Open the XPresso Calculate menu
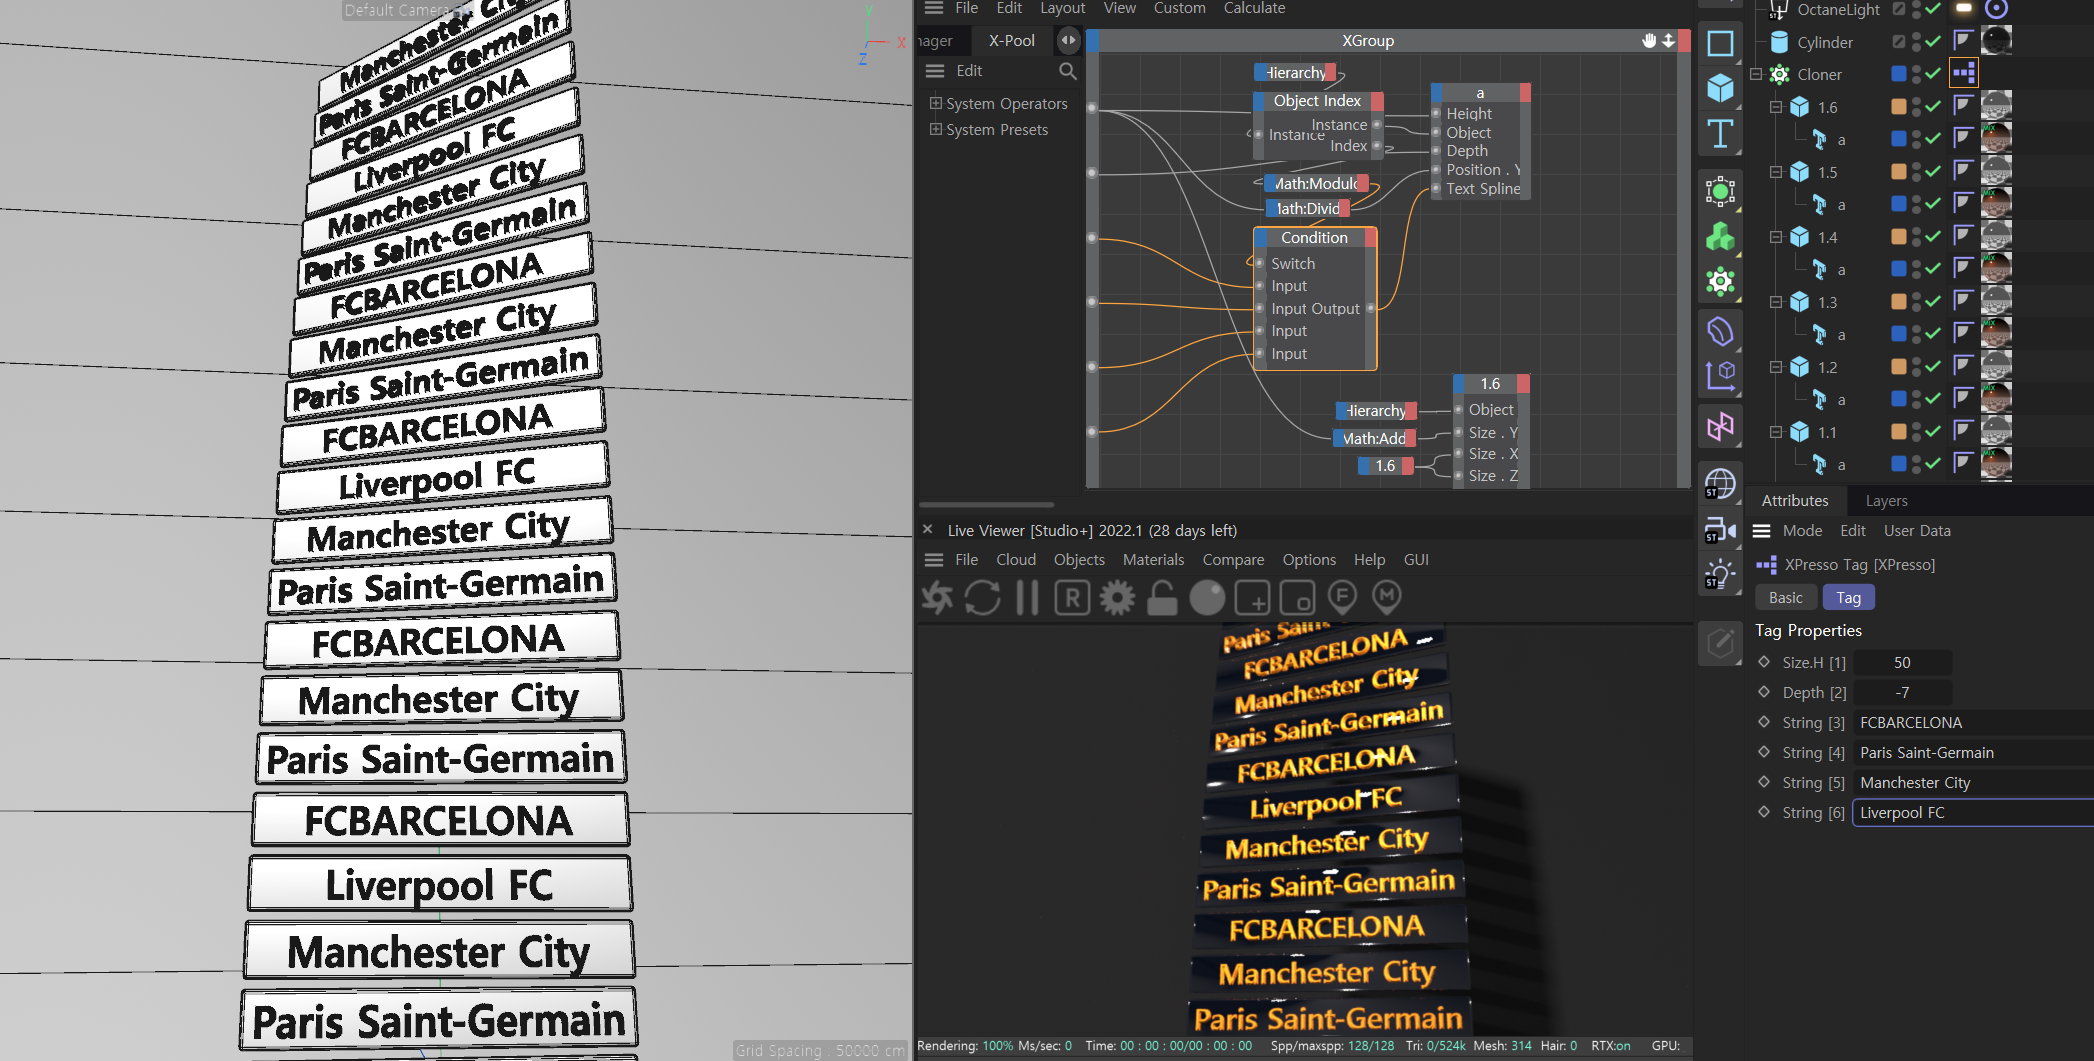 (x=1254, y=8)
